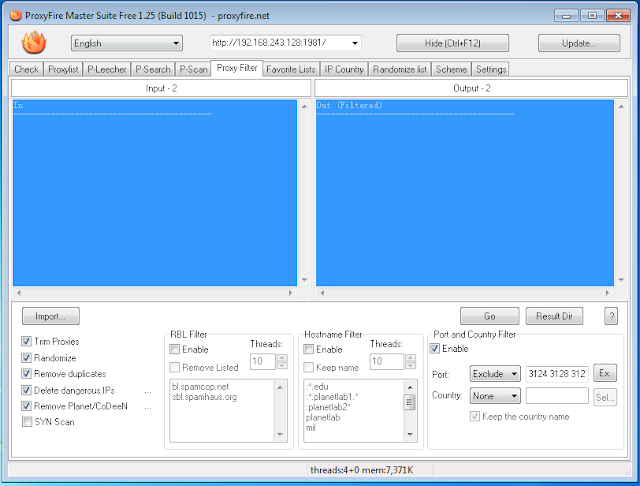The height and width of the screenshot is (486, 640).
Task: Click threads:4+0 mem status bar text
Action: (x=362, y=470)
